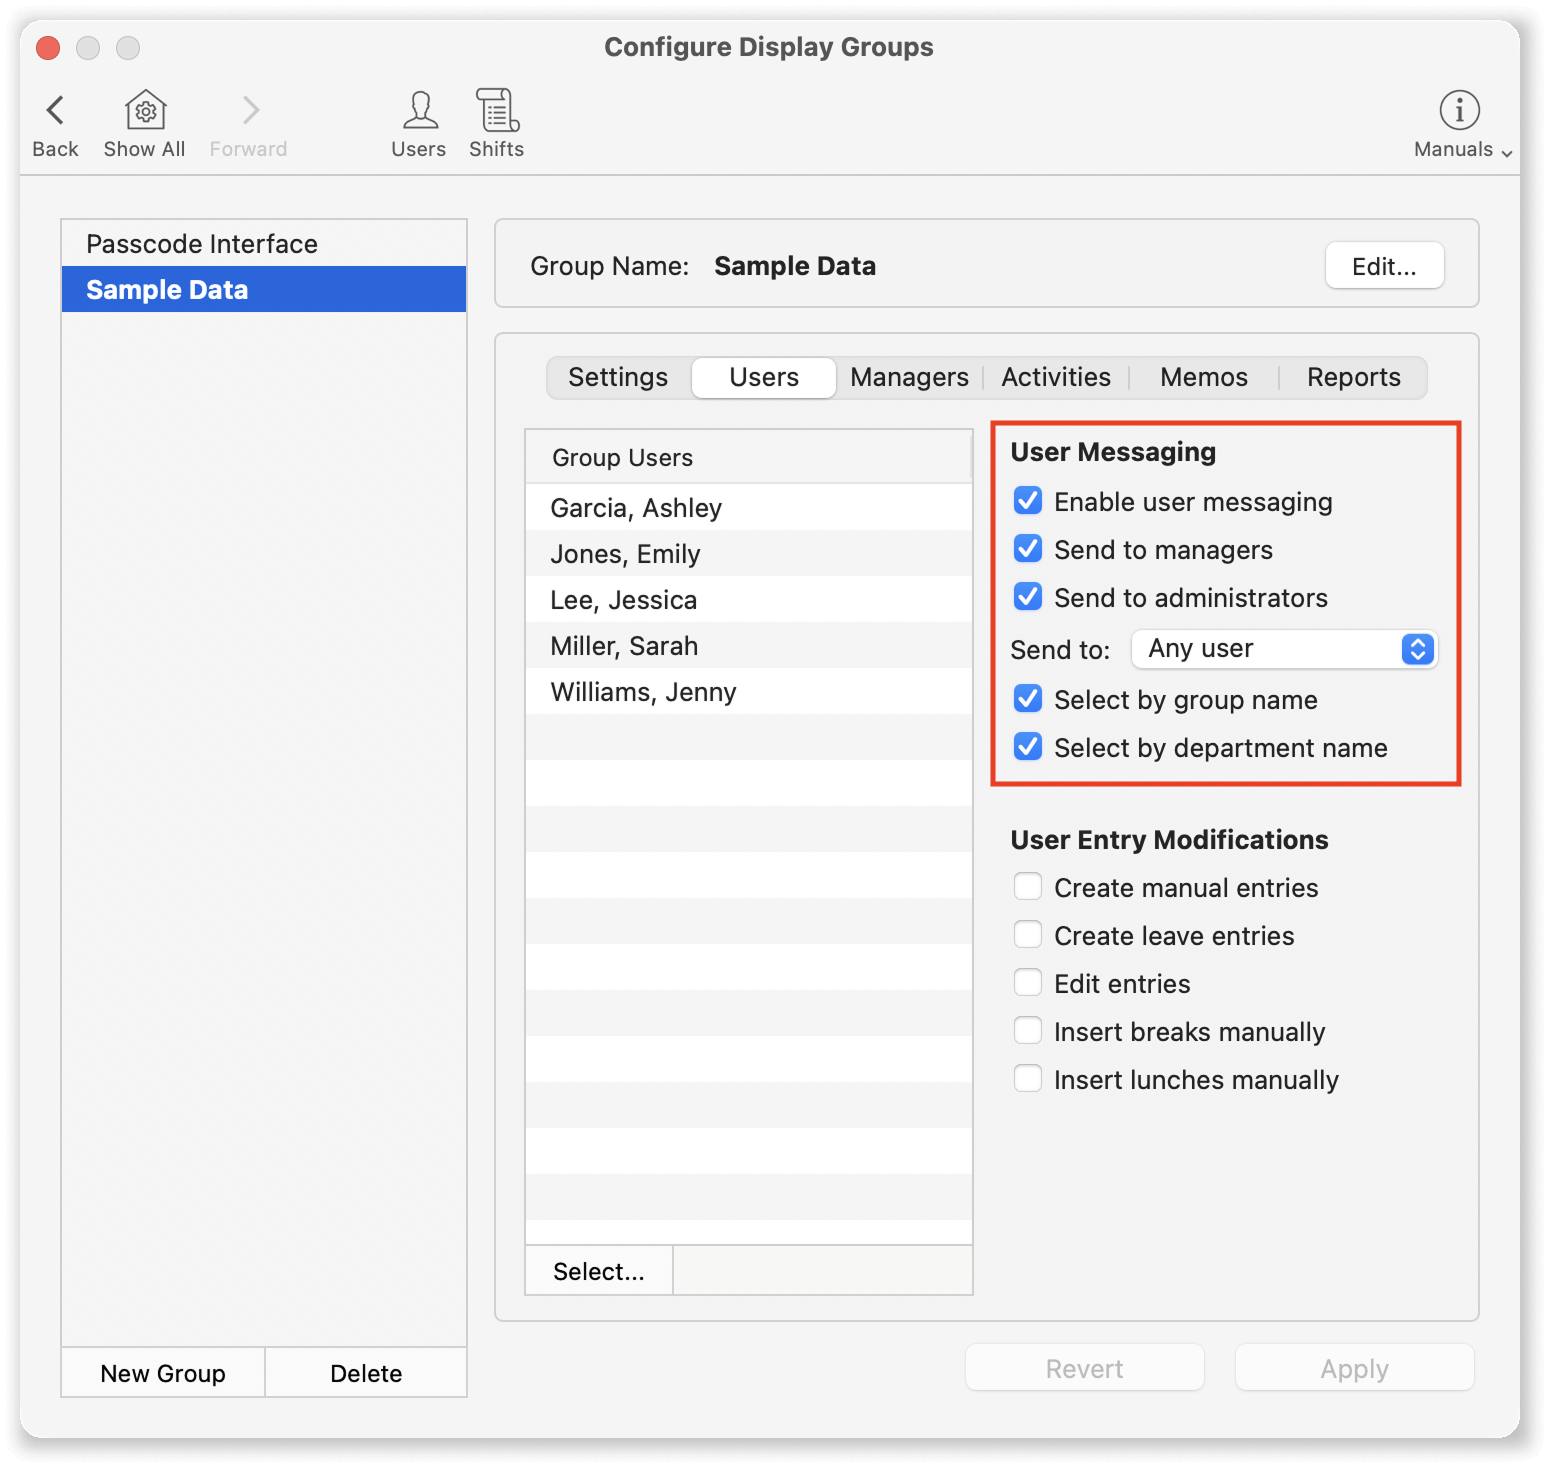
Task: Open the Reports tab
Action: pos(1353,377)
